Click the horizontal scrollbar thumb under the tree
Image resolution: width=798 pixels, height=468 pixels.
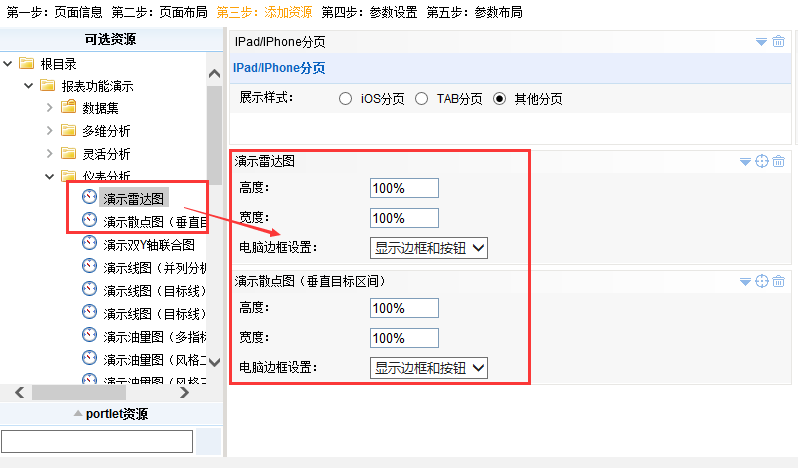(x=79, y=392)
